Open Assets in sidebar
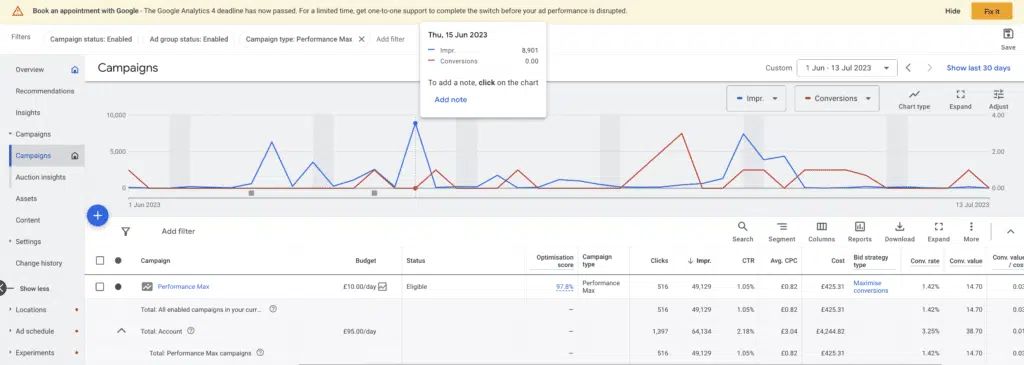The height and width of the screenshot is (365, 1024). pos(26,198)
